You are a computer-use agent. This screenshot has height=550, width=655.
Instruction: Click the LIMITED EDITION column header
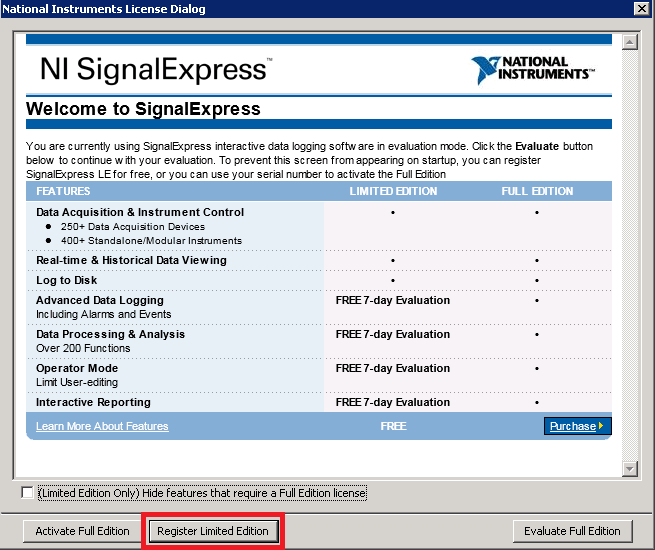393,191
